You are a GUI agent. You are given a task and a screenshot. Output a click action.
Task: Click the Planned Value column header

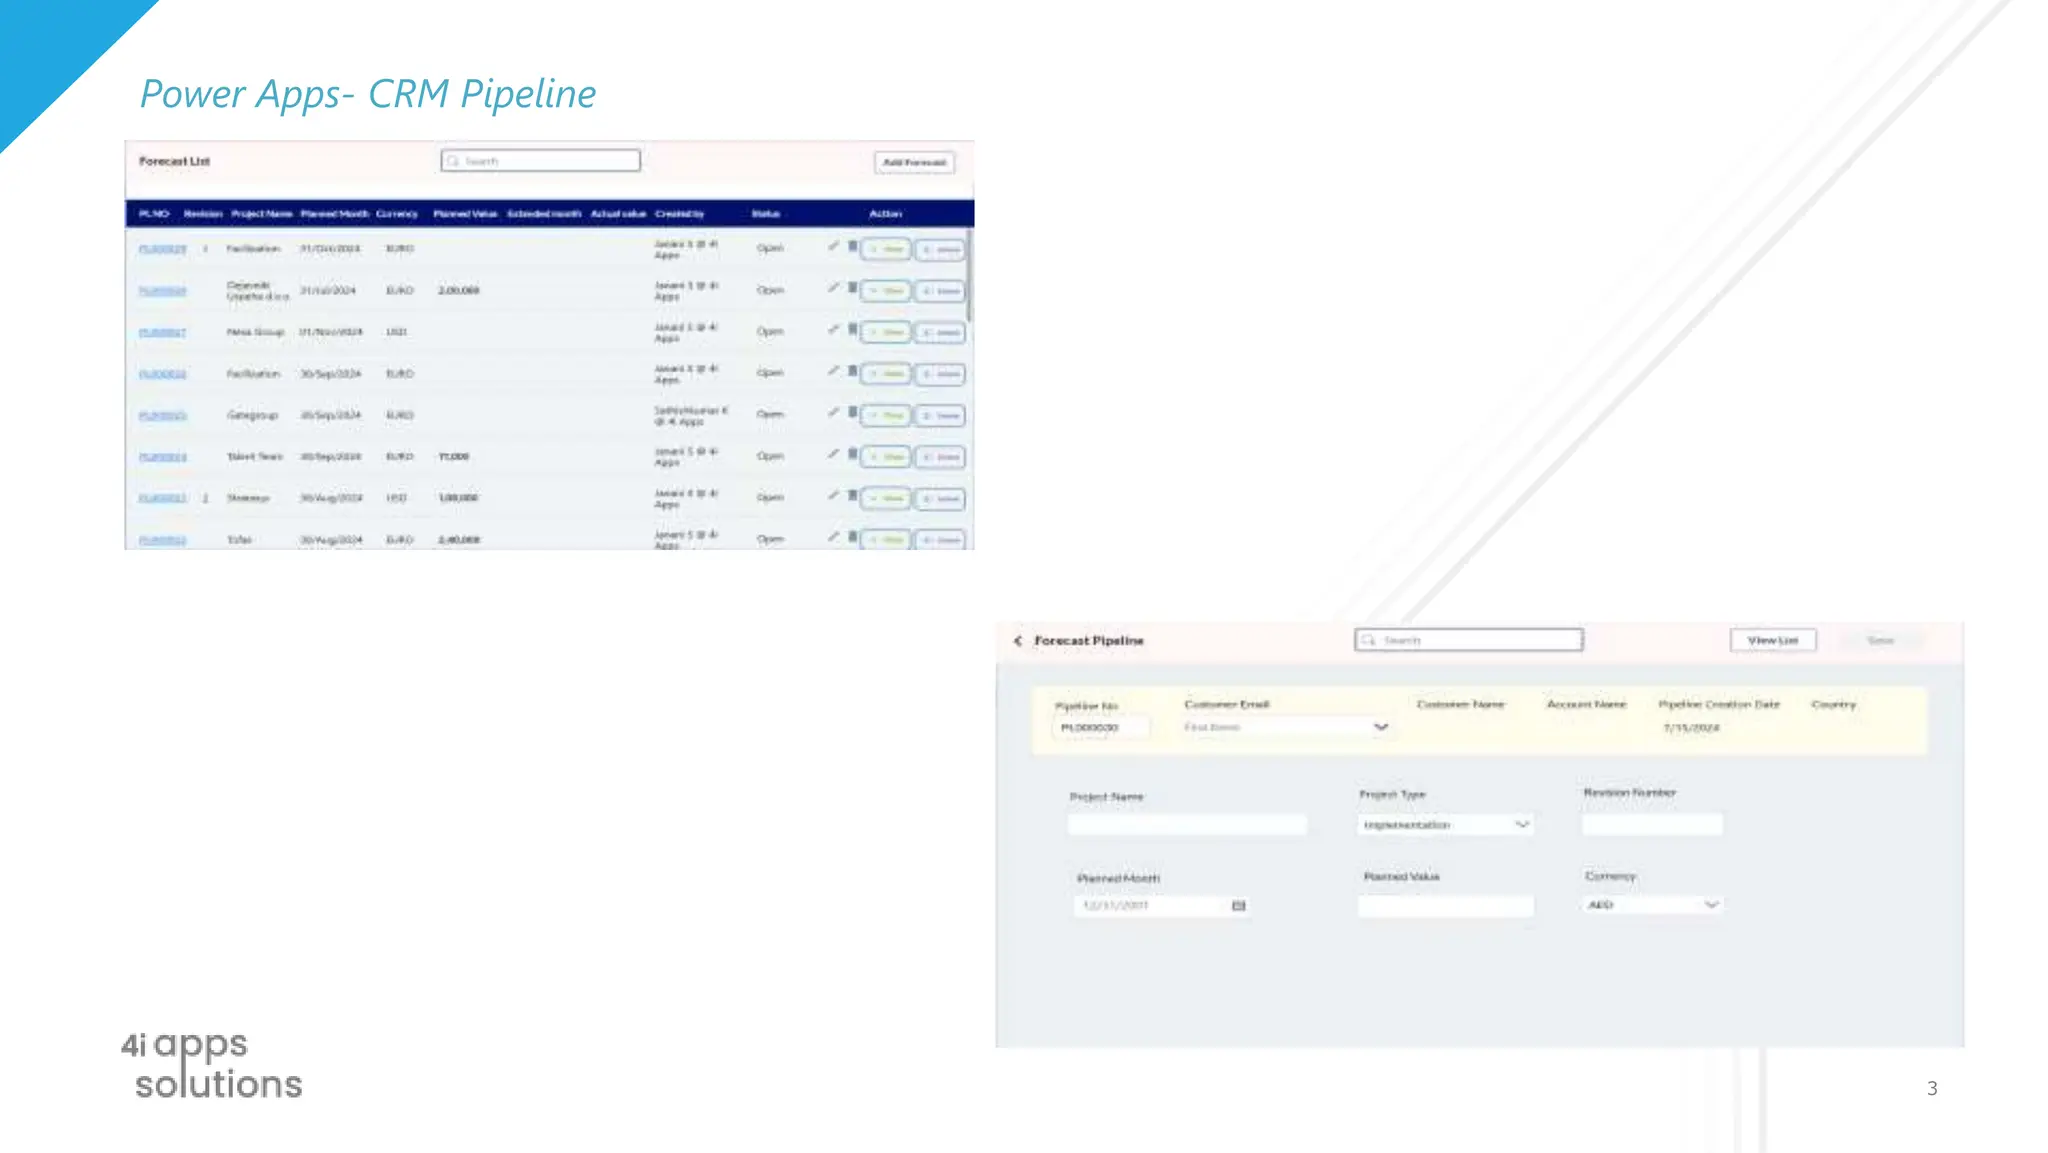pyautogui.click(x=466, y=214)
